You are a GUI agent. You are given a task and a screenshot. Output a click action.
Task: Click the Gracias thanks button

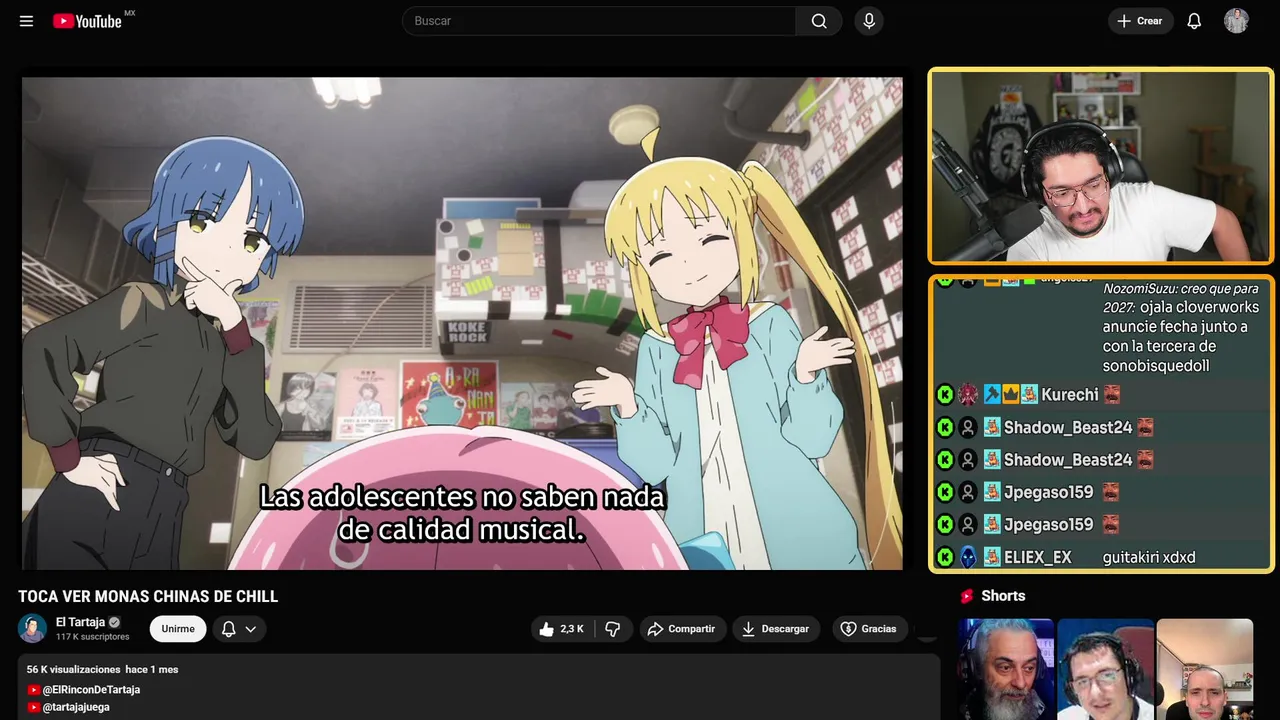pos(868,629)
